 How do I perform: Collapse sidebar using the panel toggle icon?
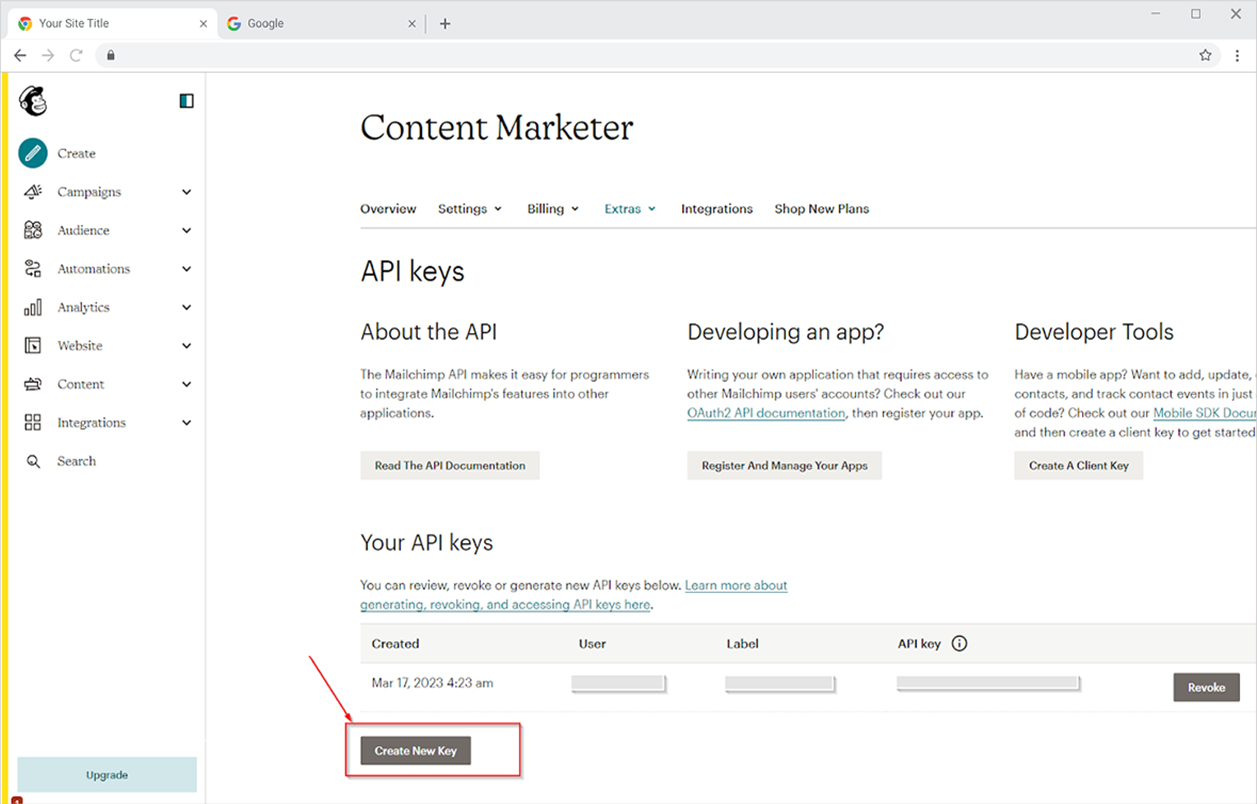[186, 101]
